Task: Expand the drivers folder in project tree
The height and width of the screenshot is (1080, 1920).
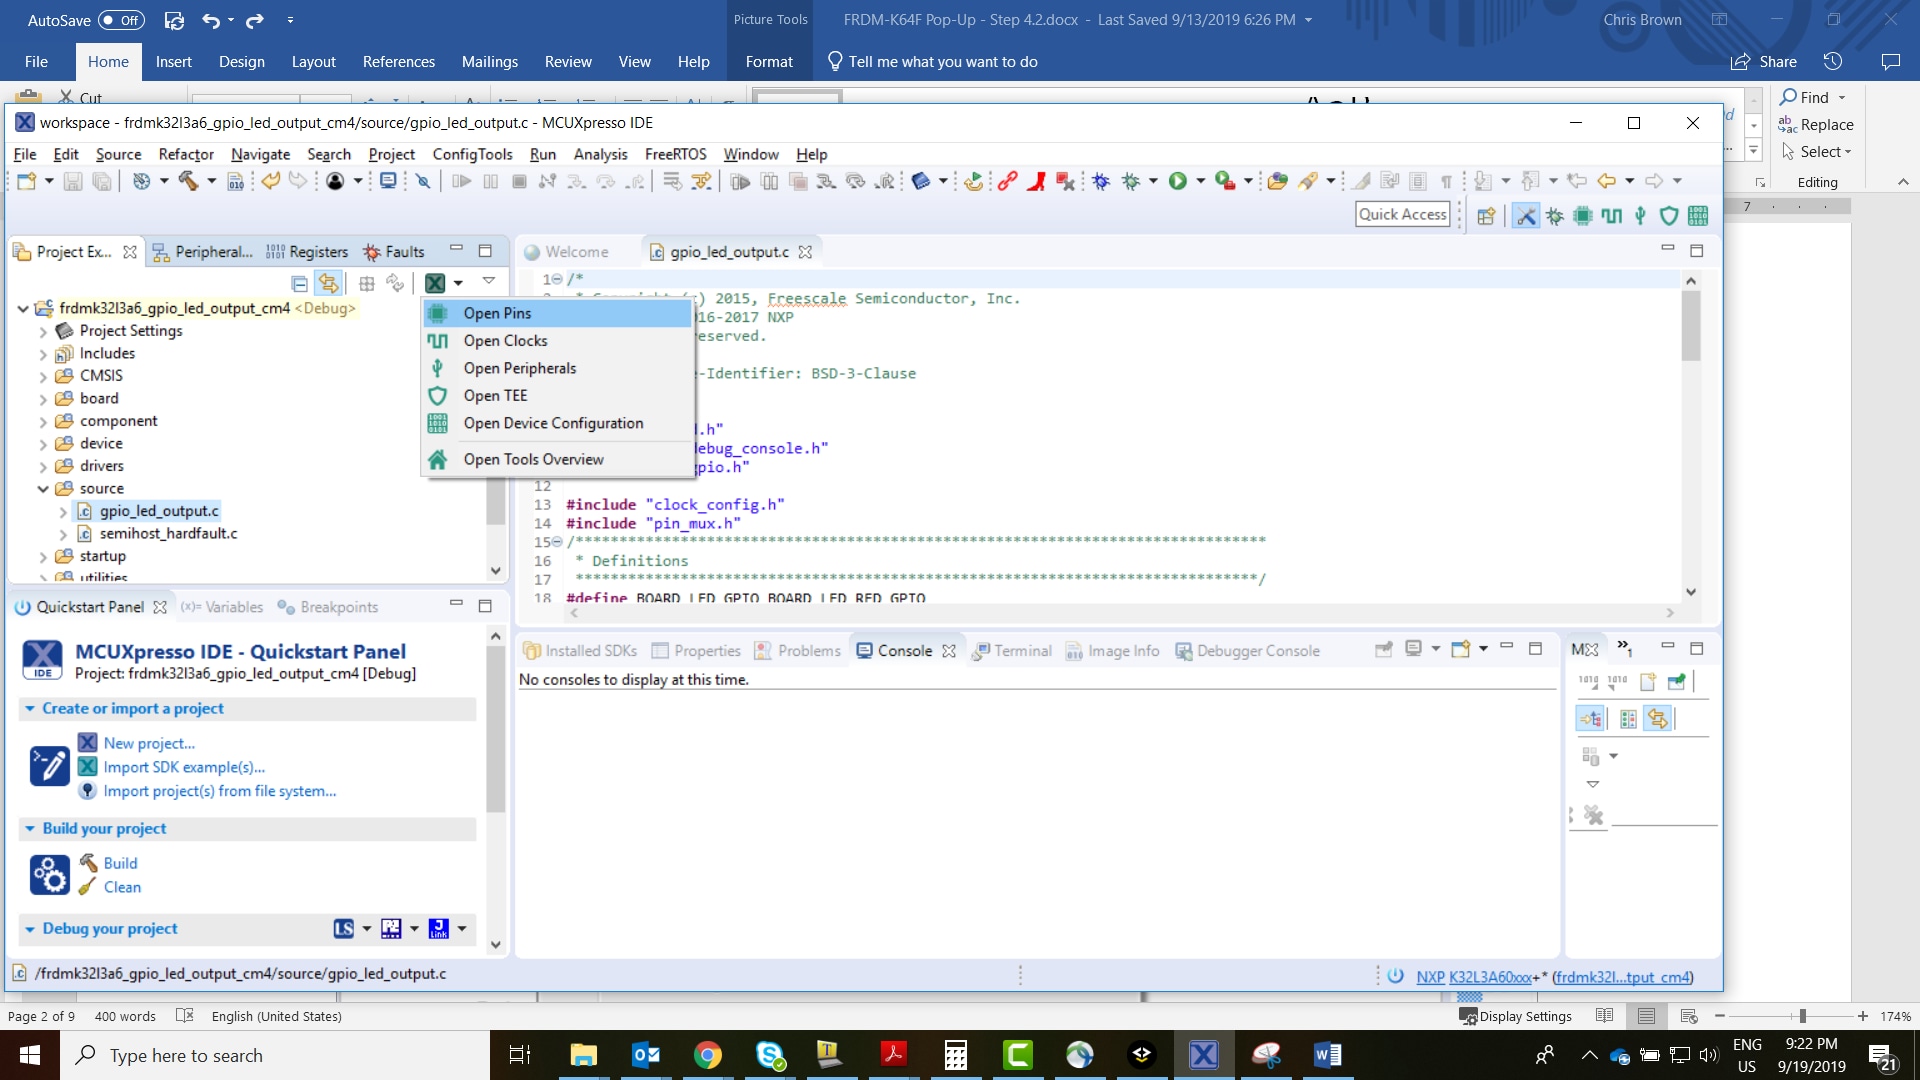Action: (43, 466)
